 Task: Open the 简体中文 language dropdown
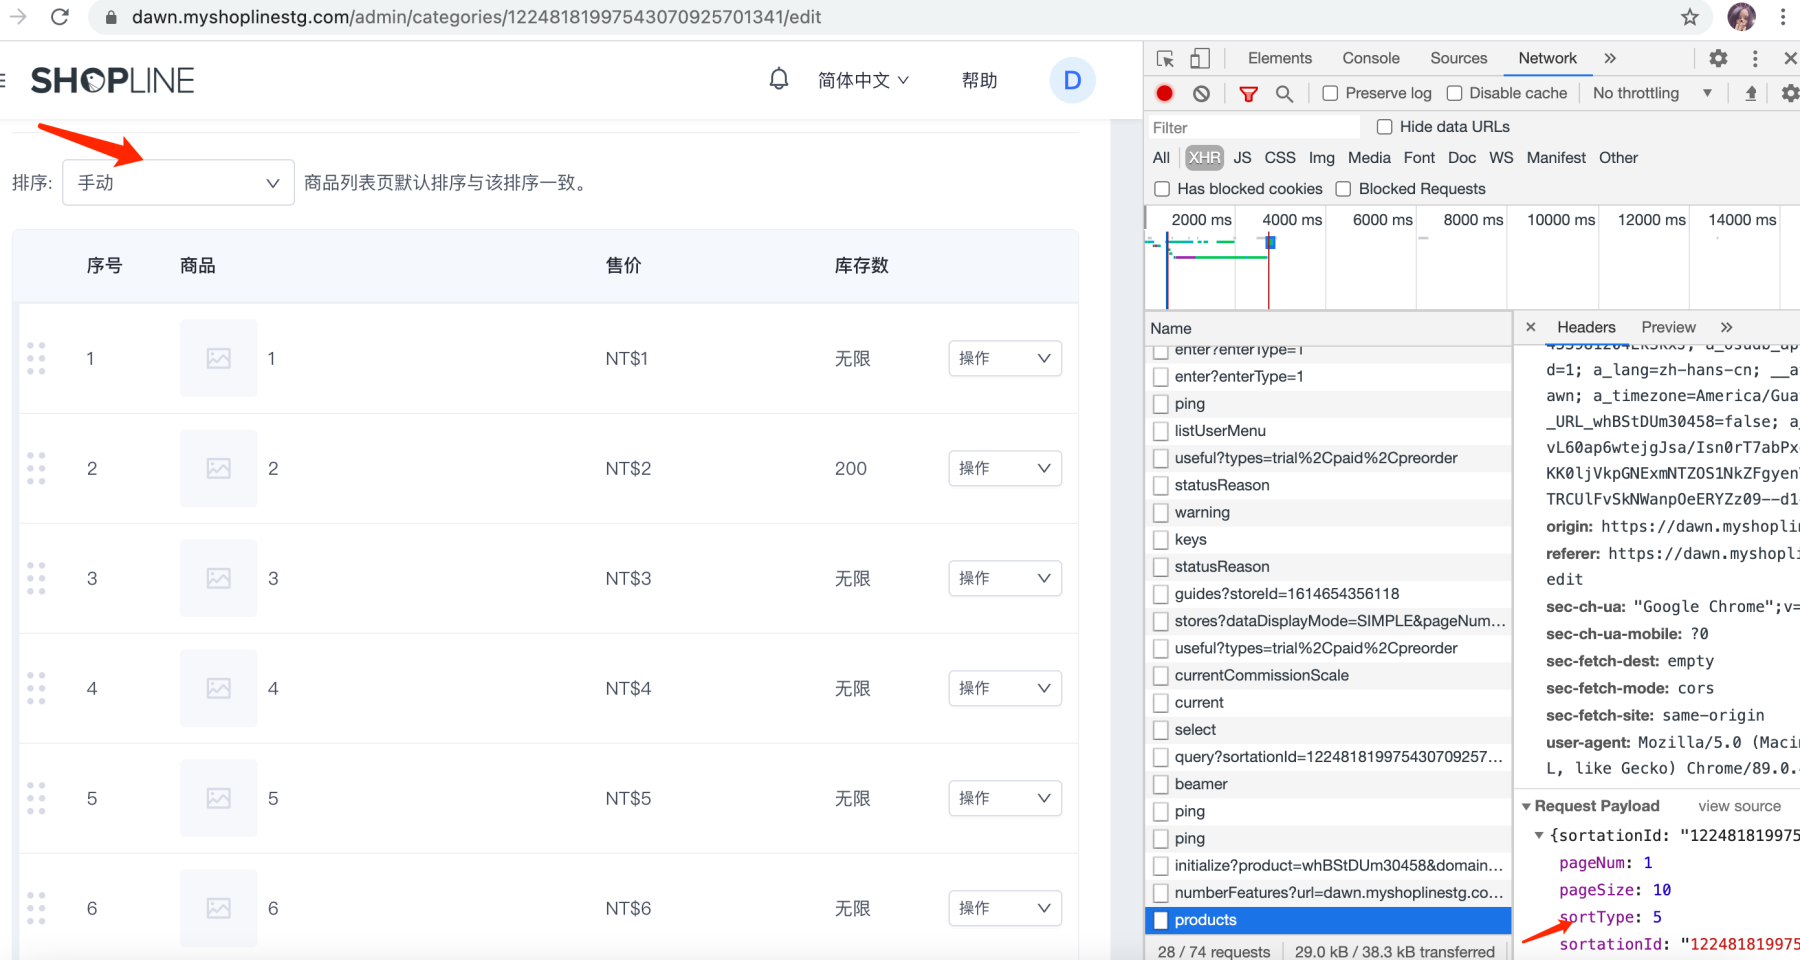pyautogui.click(x=863, y=80)
